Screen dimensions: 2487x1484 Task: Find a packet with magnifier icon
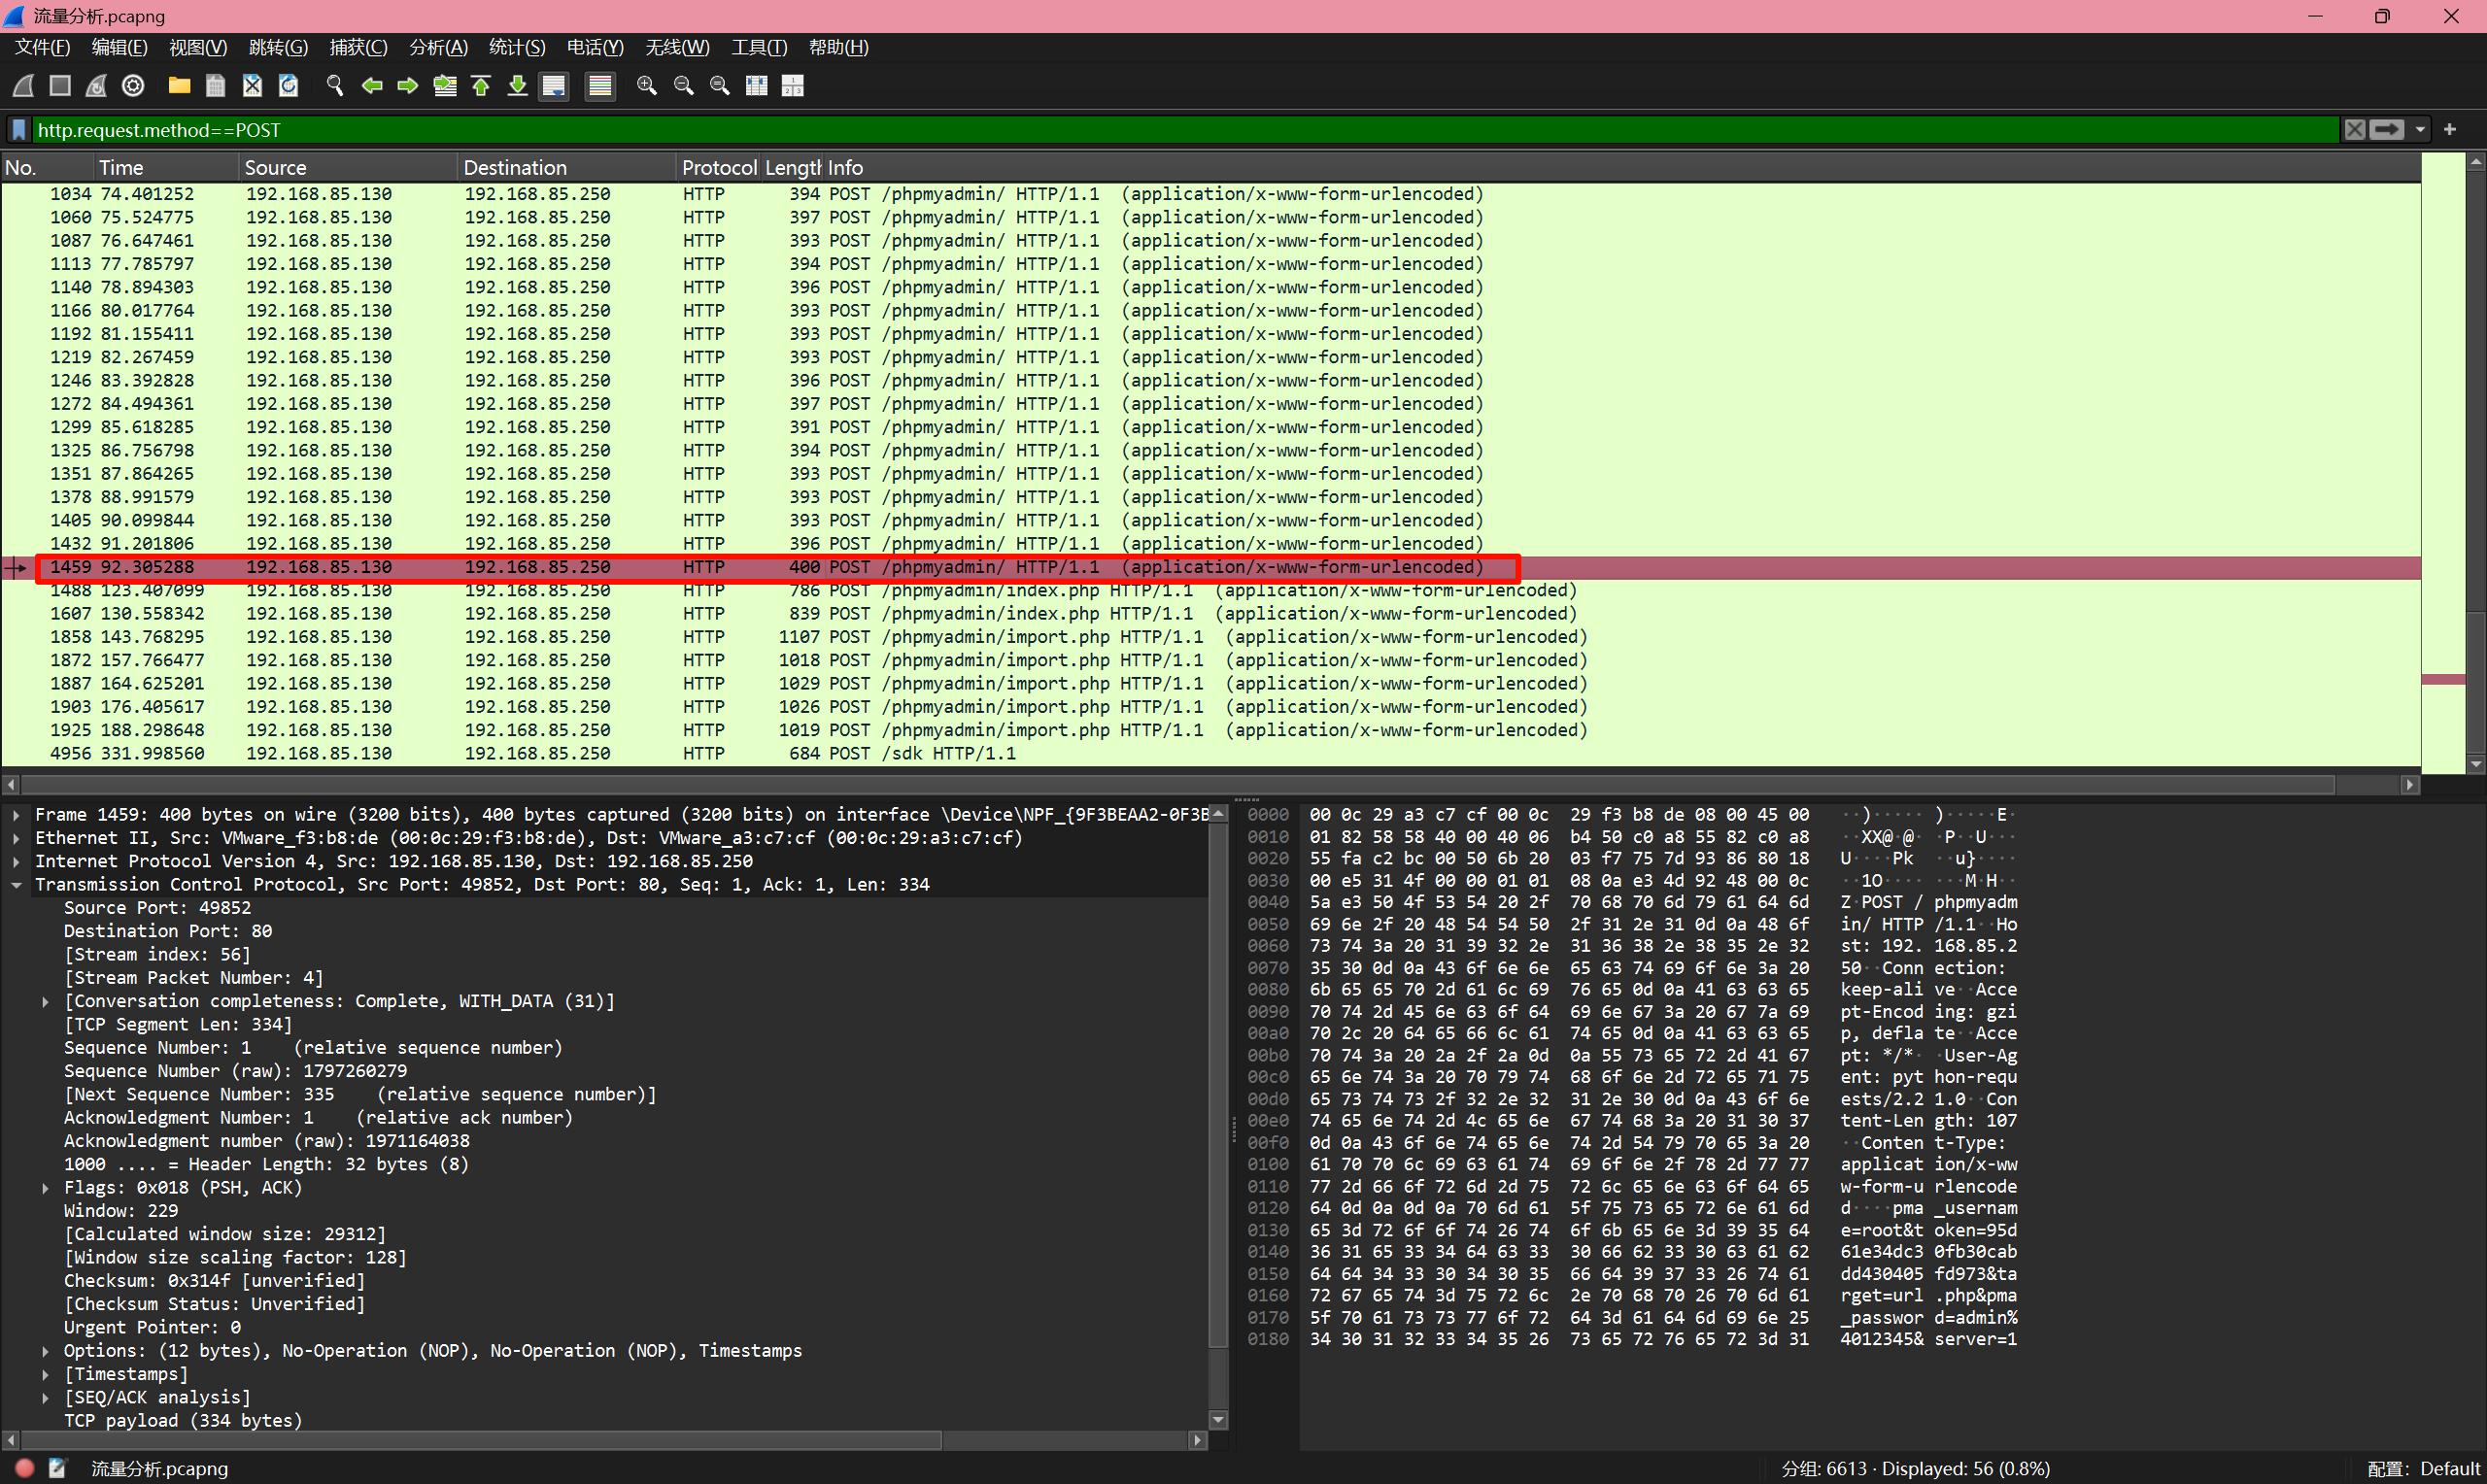[x=335, y=86]
